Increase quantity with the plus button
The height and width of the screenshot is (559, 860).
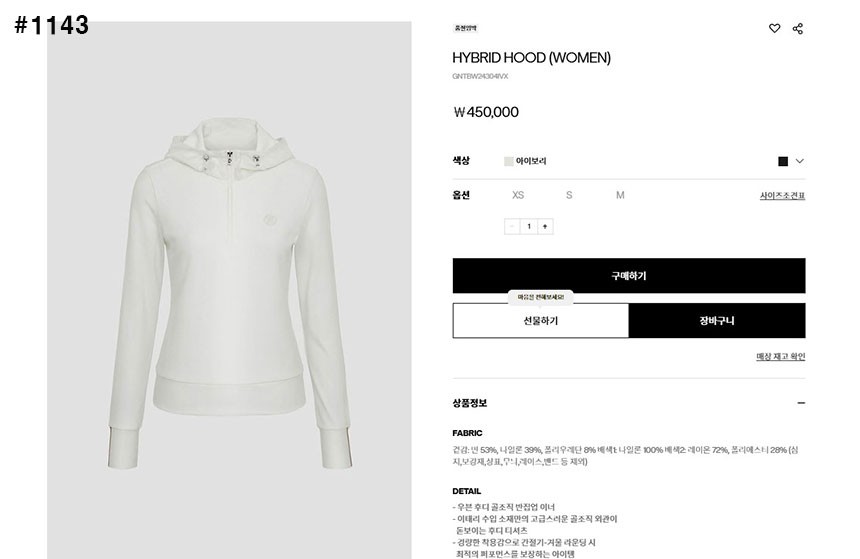[x=545, y=227]
